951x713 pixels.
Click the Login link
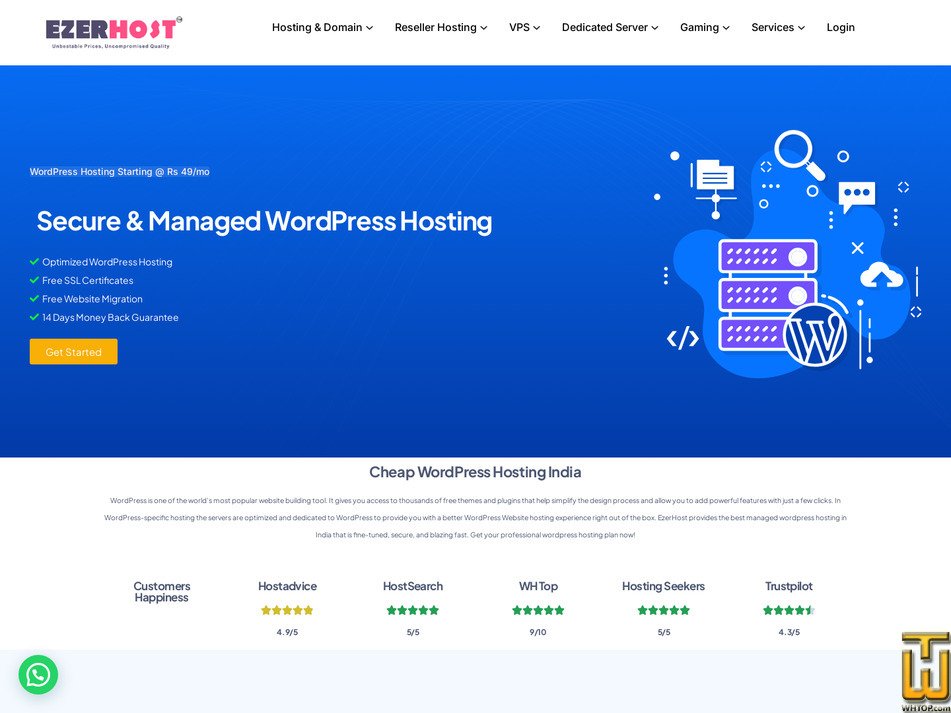840,27
